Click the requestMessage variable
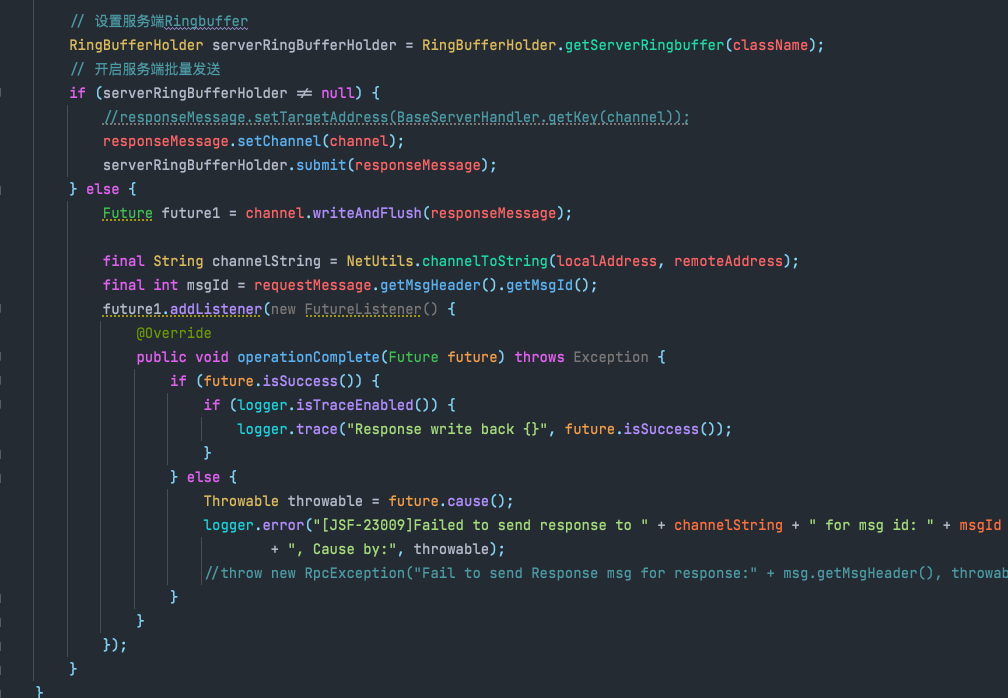 [312, 285]
